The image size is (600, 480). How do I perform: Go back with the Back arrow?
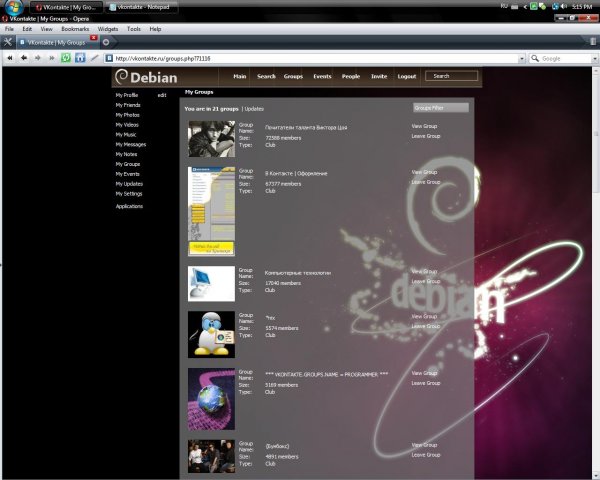24,58
